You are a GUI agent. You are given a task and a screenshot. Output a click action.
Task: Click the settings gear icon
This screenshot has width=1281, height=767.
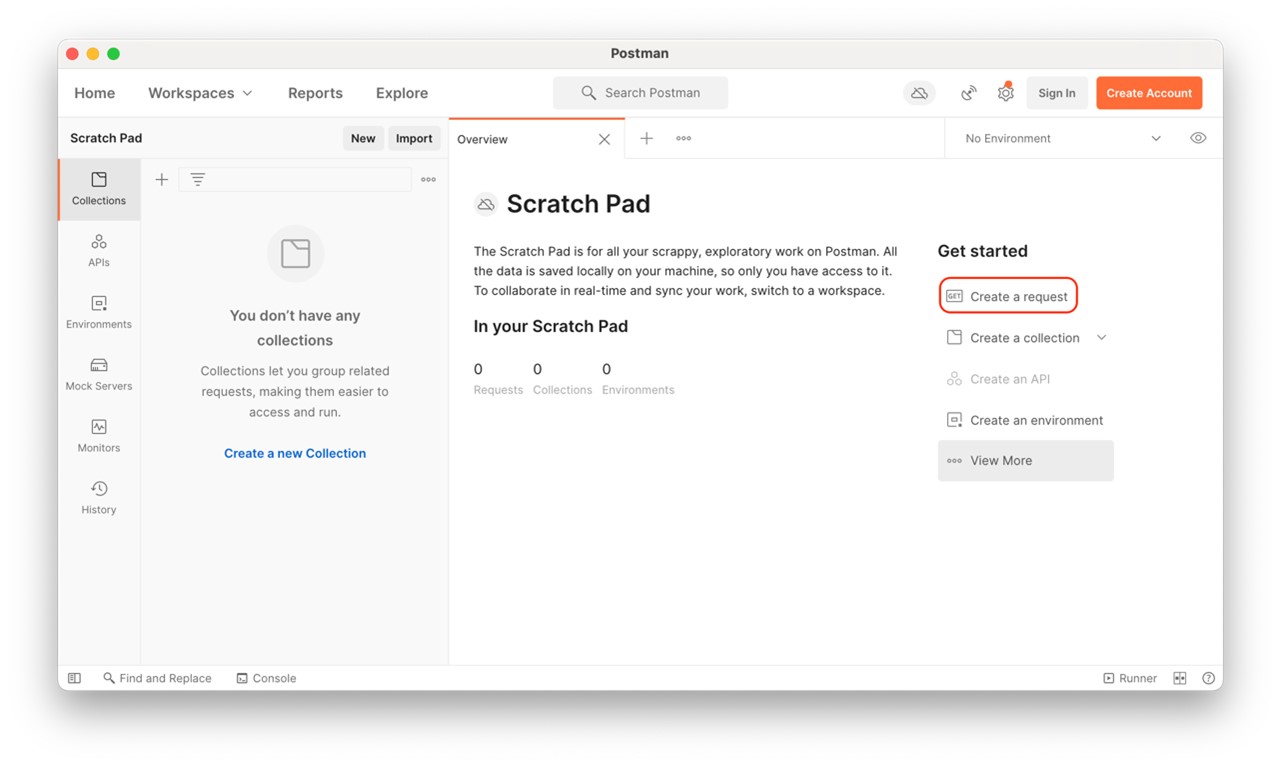[x=1005, y=93]
